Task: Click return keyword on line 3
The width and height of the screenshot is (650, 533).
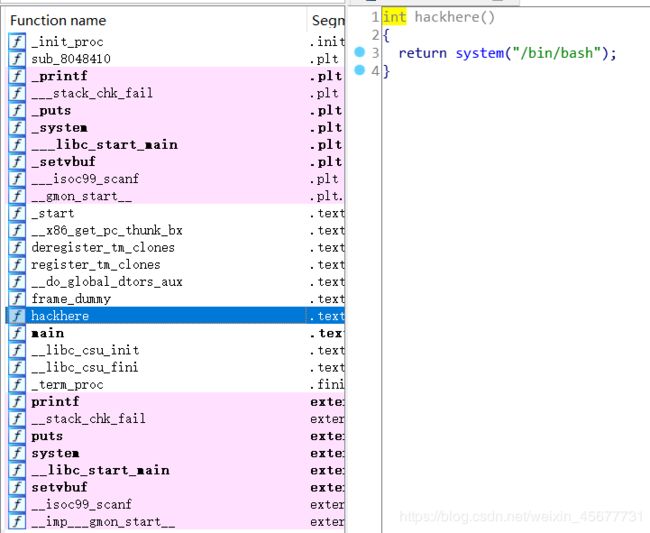Action: (x=422, y=53)
